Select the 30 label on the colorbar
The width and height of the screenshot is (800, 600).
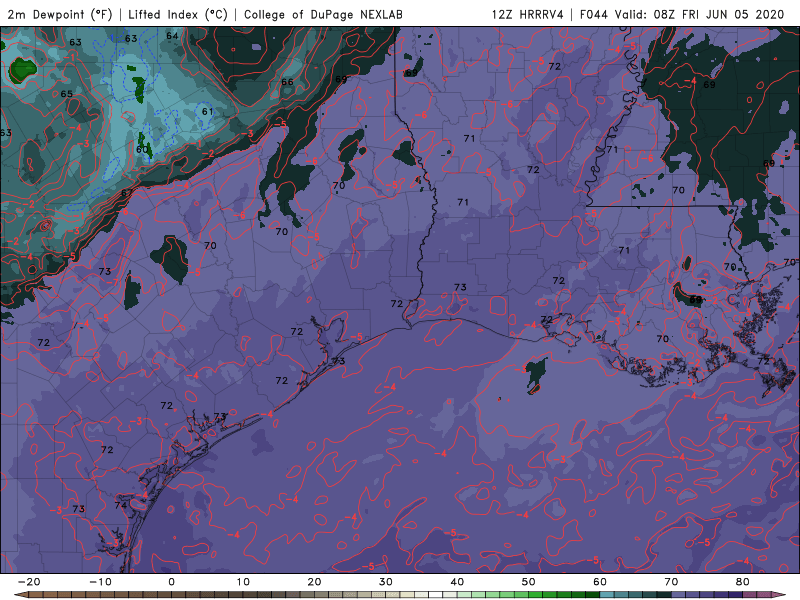[x=386, y=582]
